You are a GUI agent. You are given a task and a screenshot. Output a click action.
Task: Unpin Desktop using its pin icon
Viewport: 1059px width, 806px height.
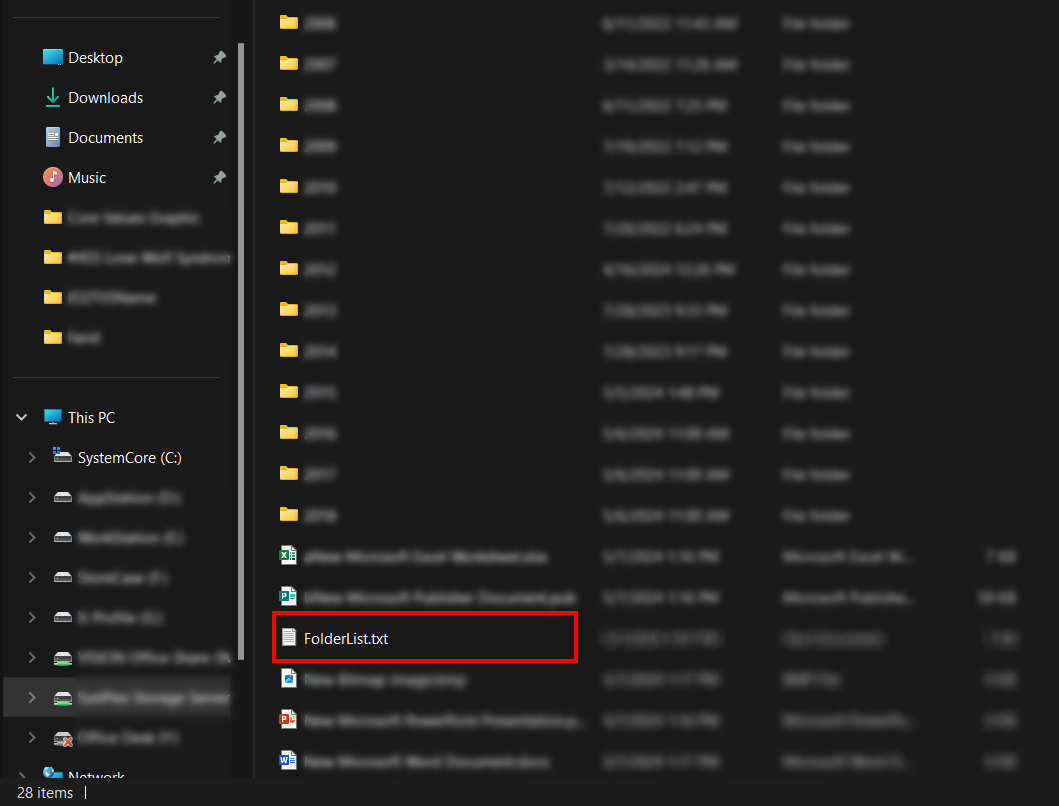point(219,58)
